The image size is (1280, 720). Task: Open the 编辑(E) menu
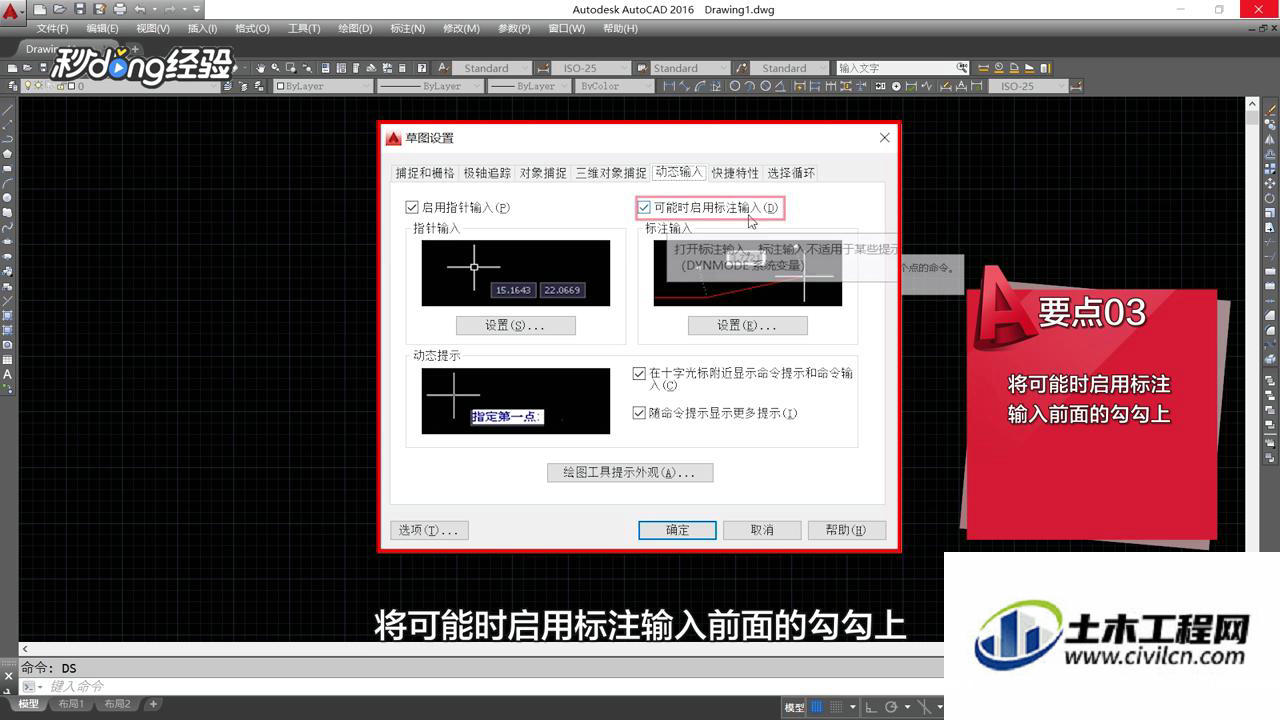pyautogui.click(x=102, y=28)
